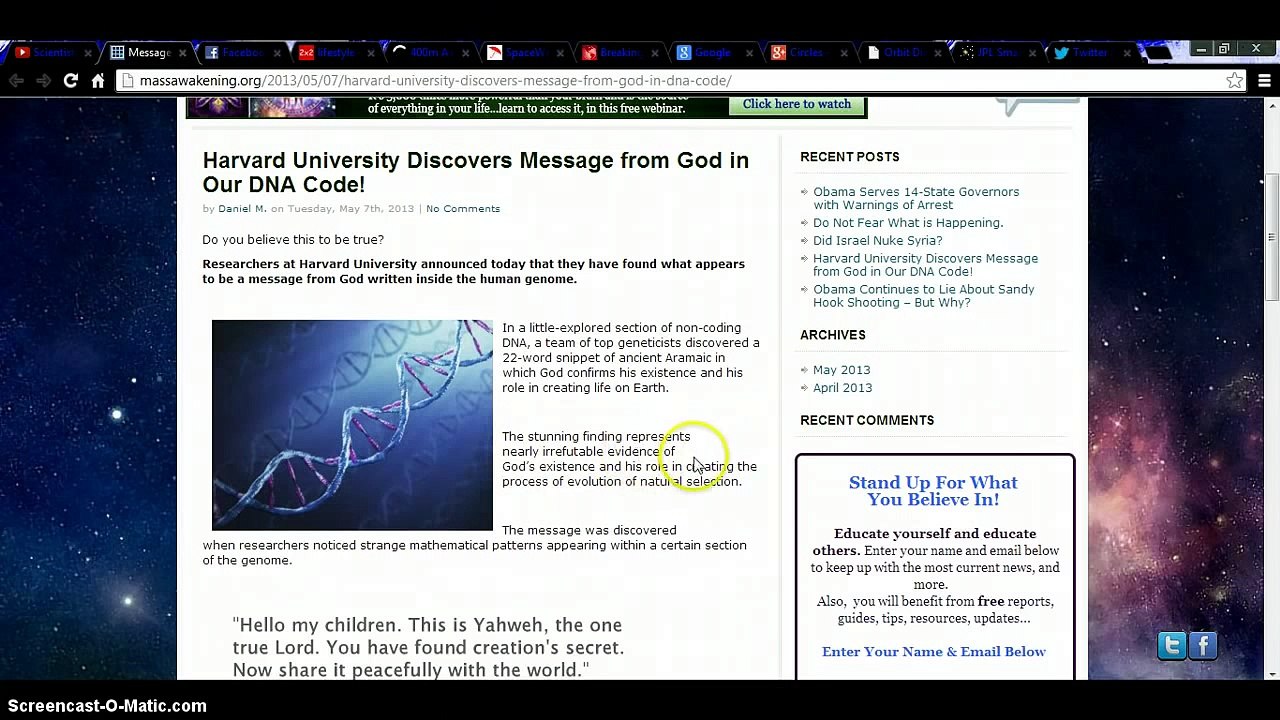This screenshot has height=720, width=1280.
Task: Open the article headline about Harvard DNA message
Action: 476,172
